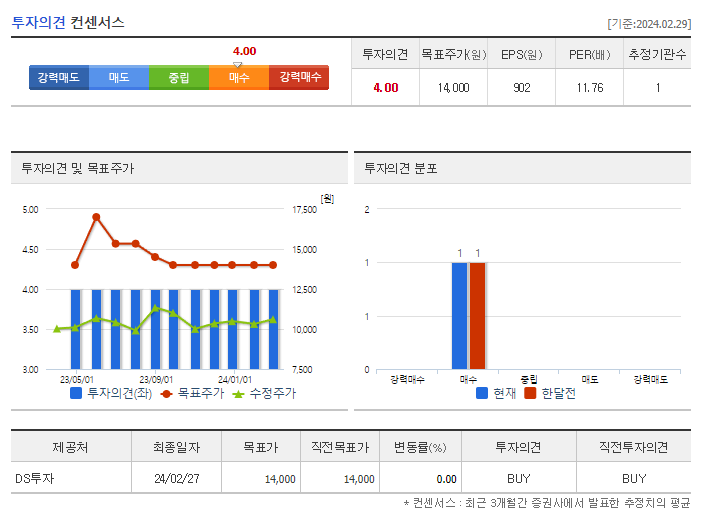
Task: Click the 투자의견 분포 panel title
Action: [401, 168]
